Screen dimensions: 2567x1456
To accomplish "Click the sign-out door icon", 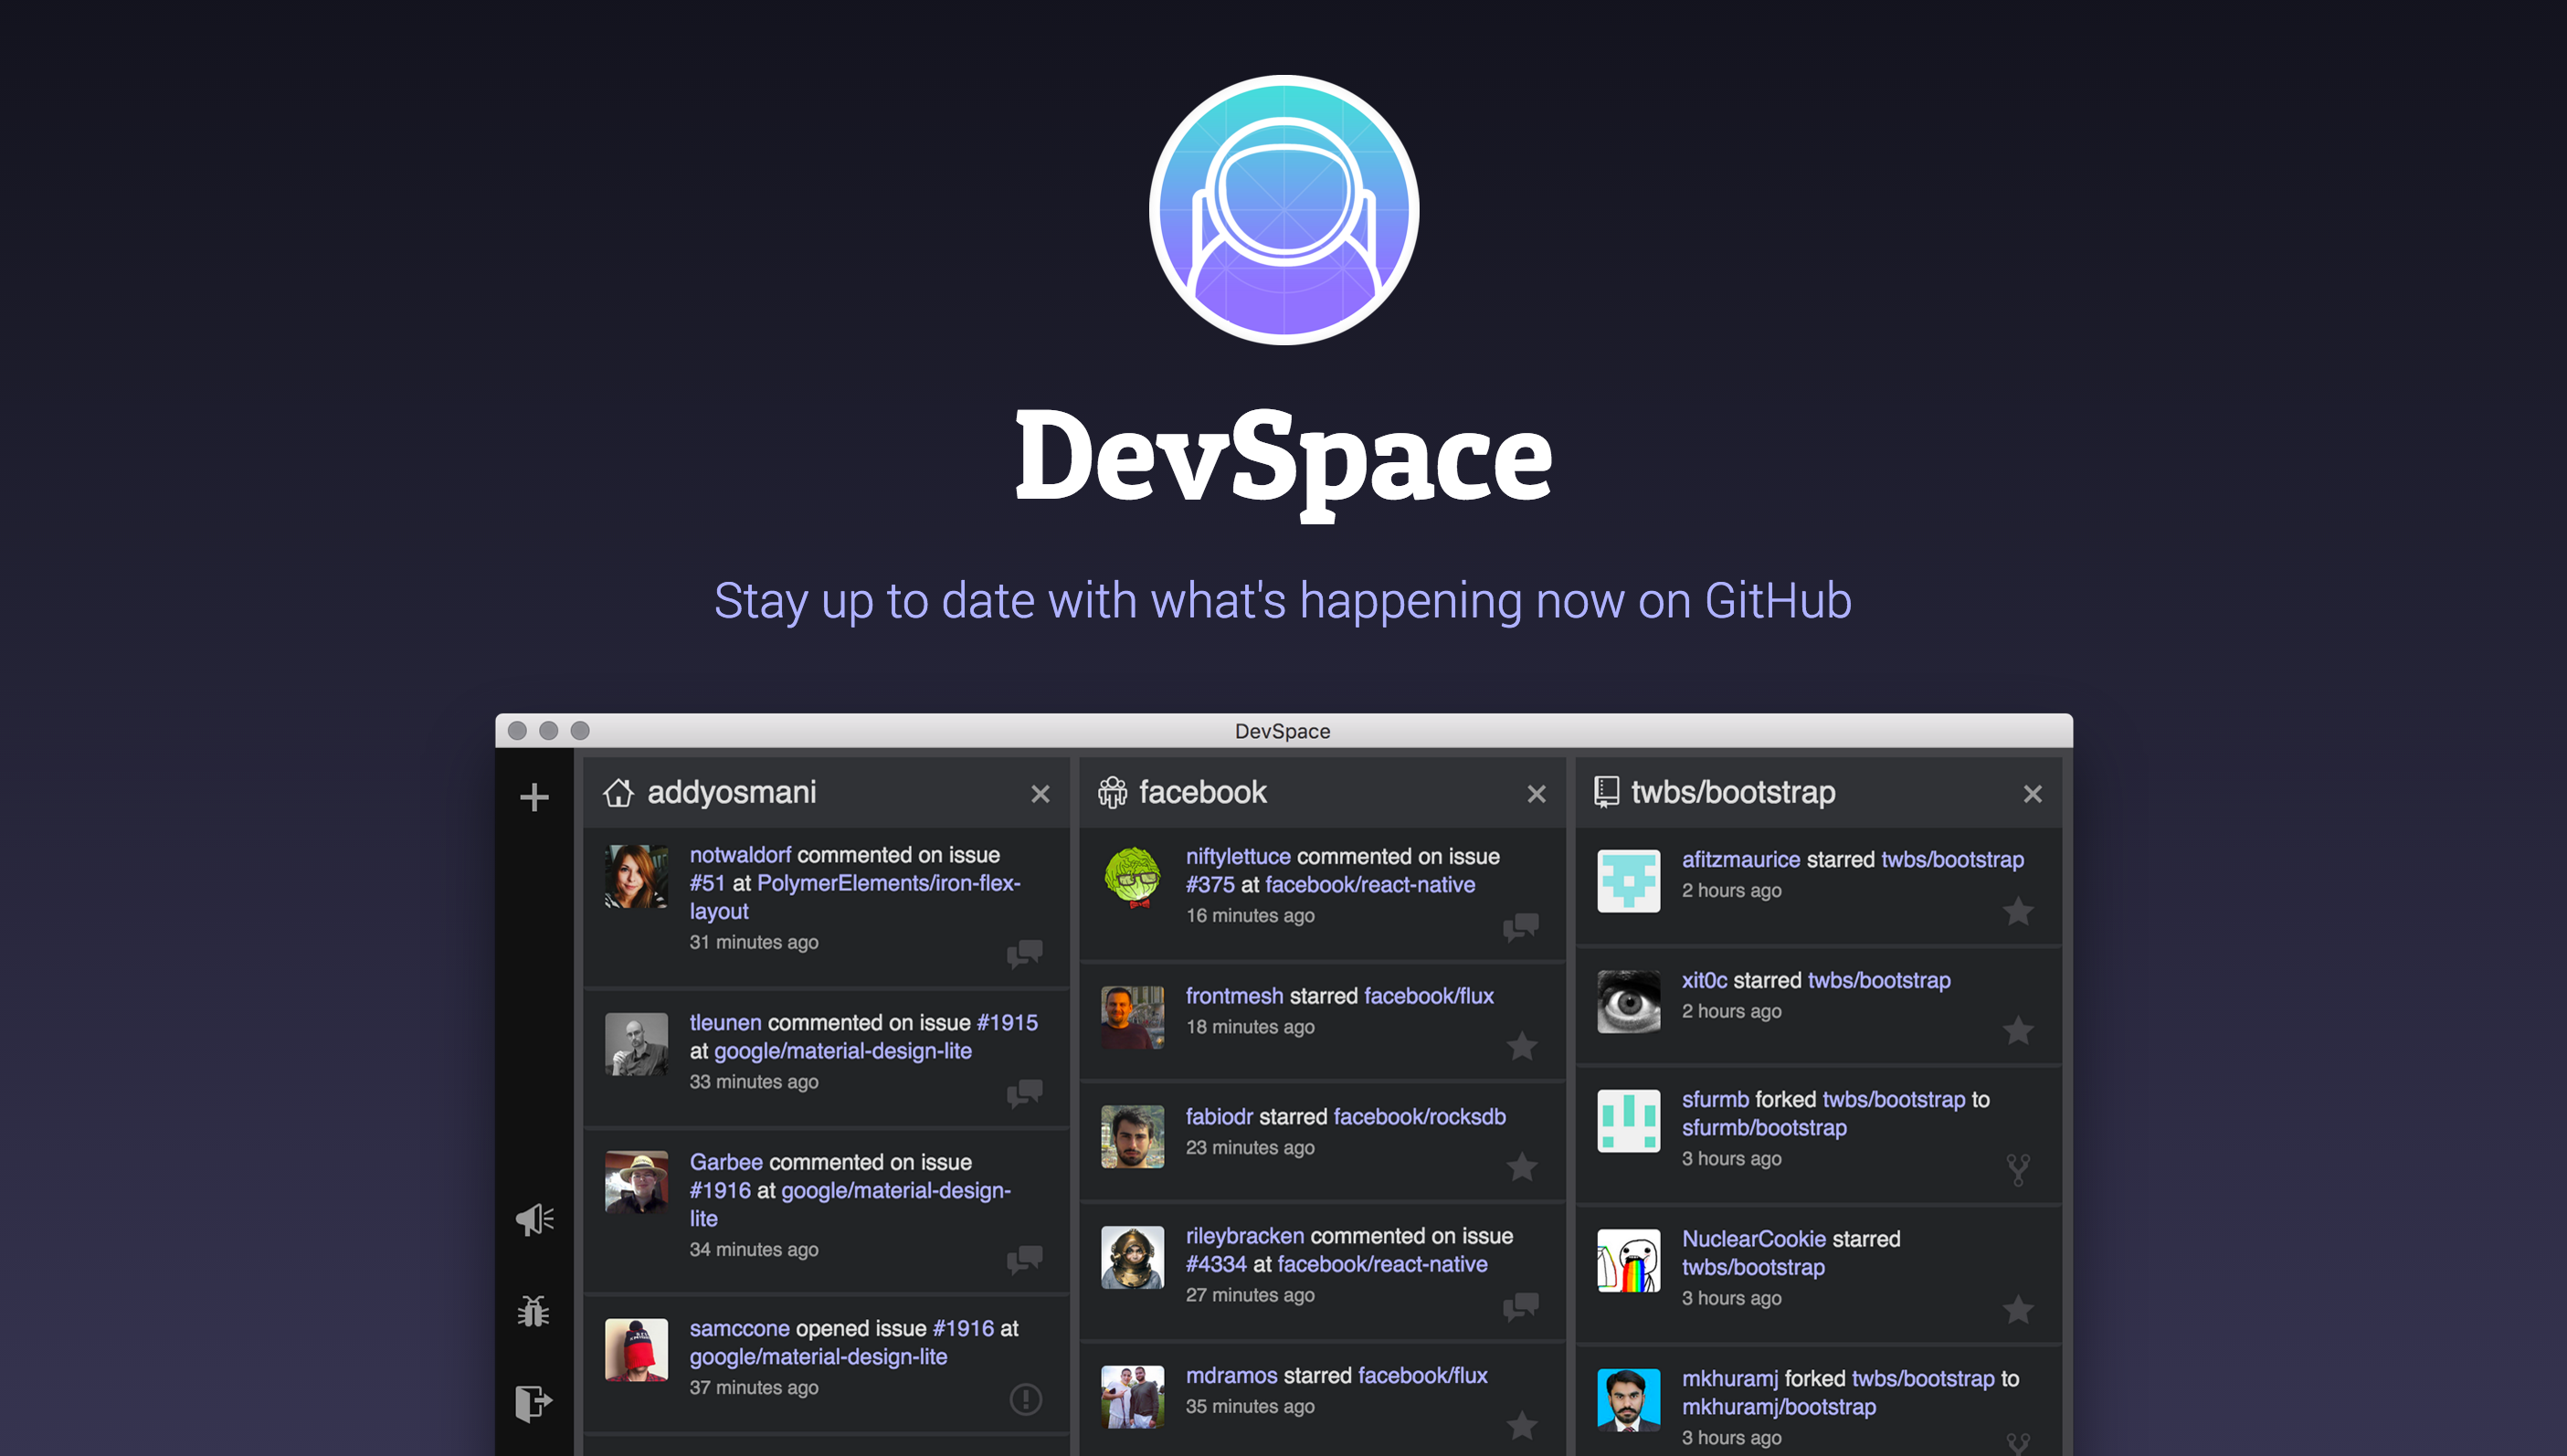I will click(x=533, y=1402).
